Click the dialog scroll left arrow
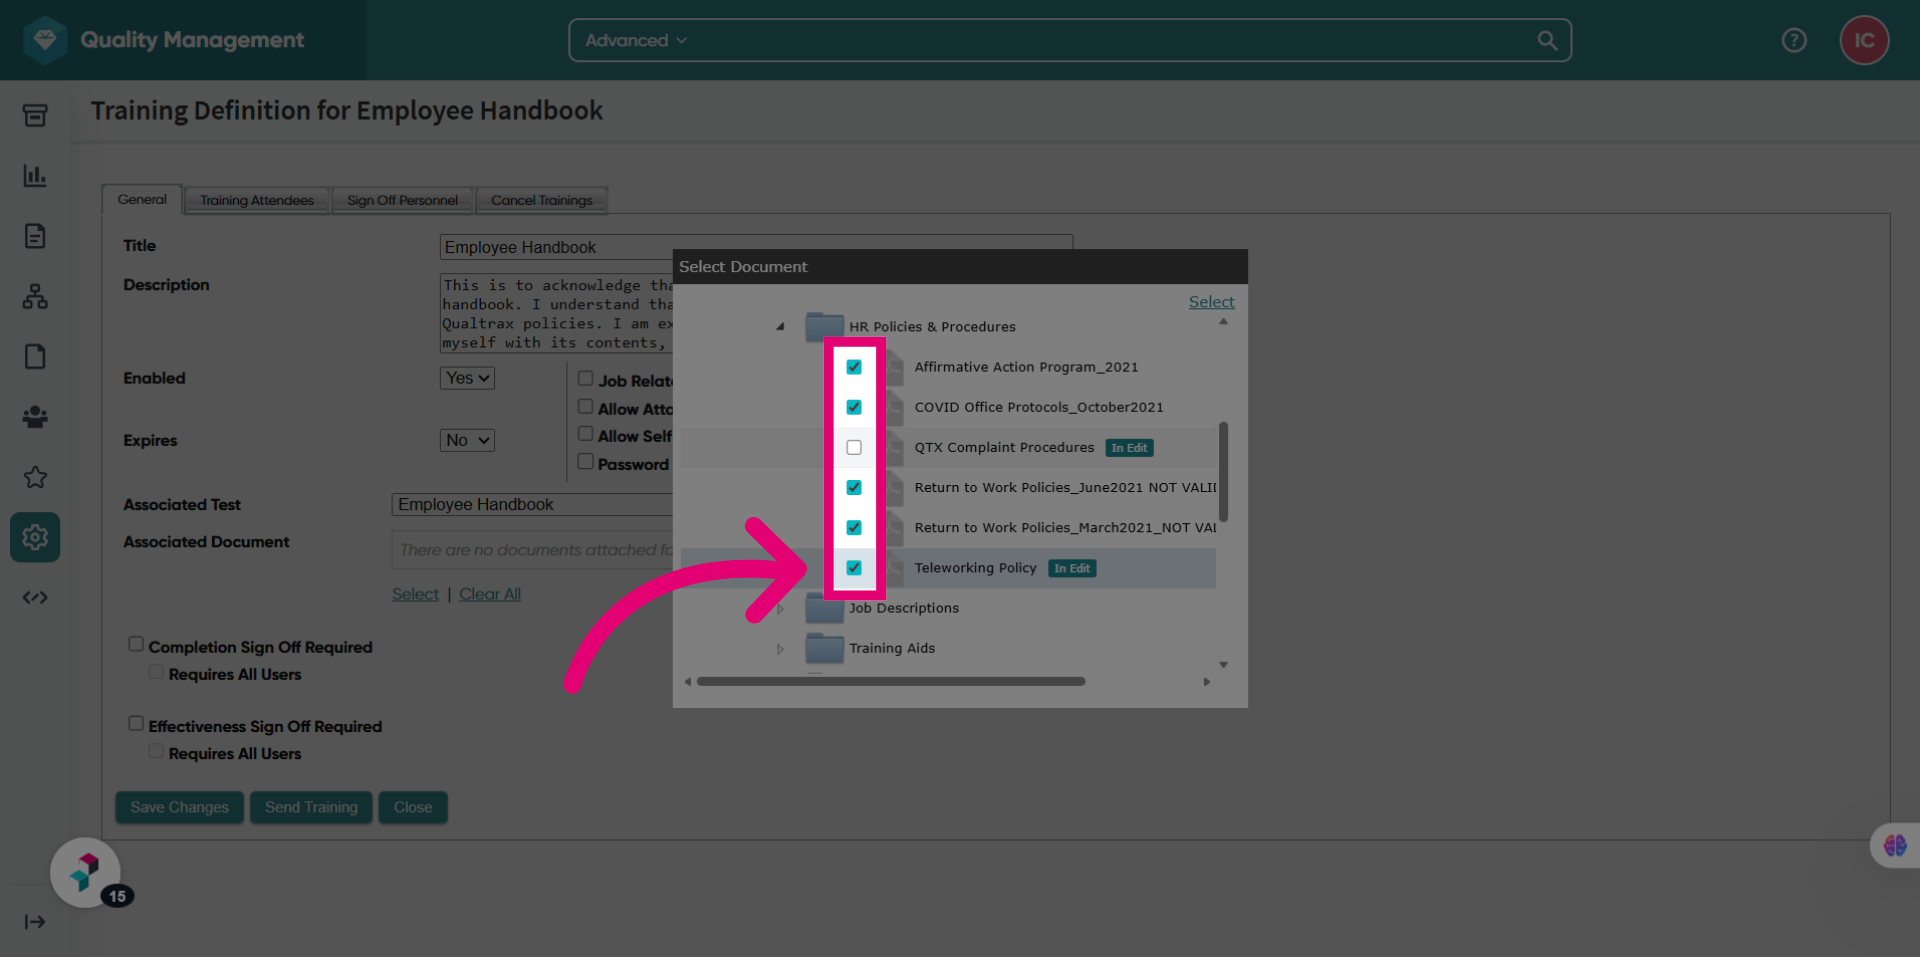The image size is (1920, 957). tap(688, 682)
